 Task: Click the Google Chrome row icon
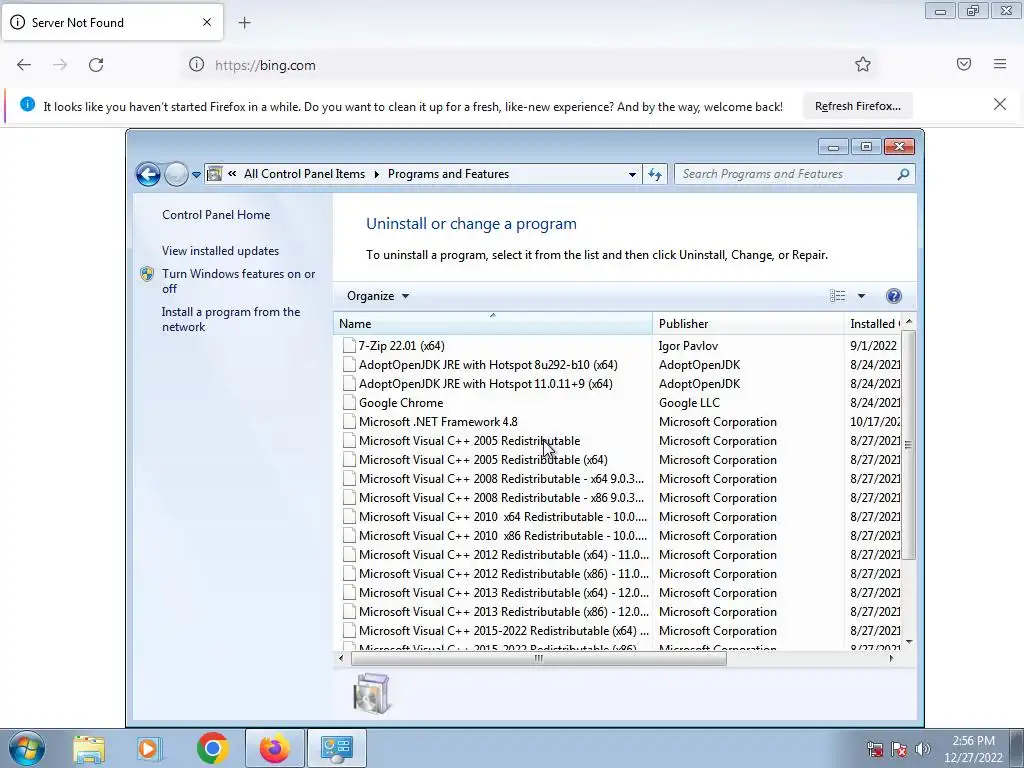[x=349, y=402]
